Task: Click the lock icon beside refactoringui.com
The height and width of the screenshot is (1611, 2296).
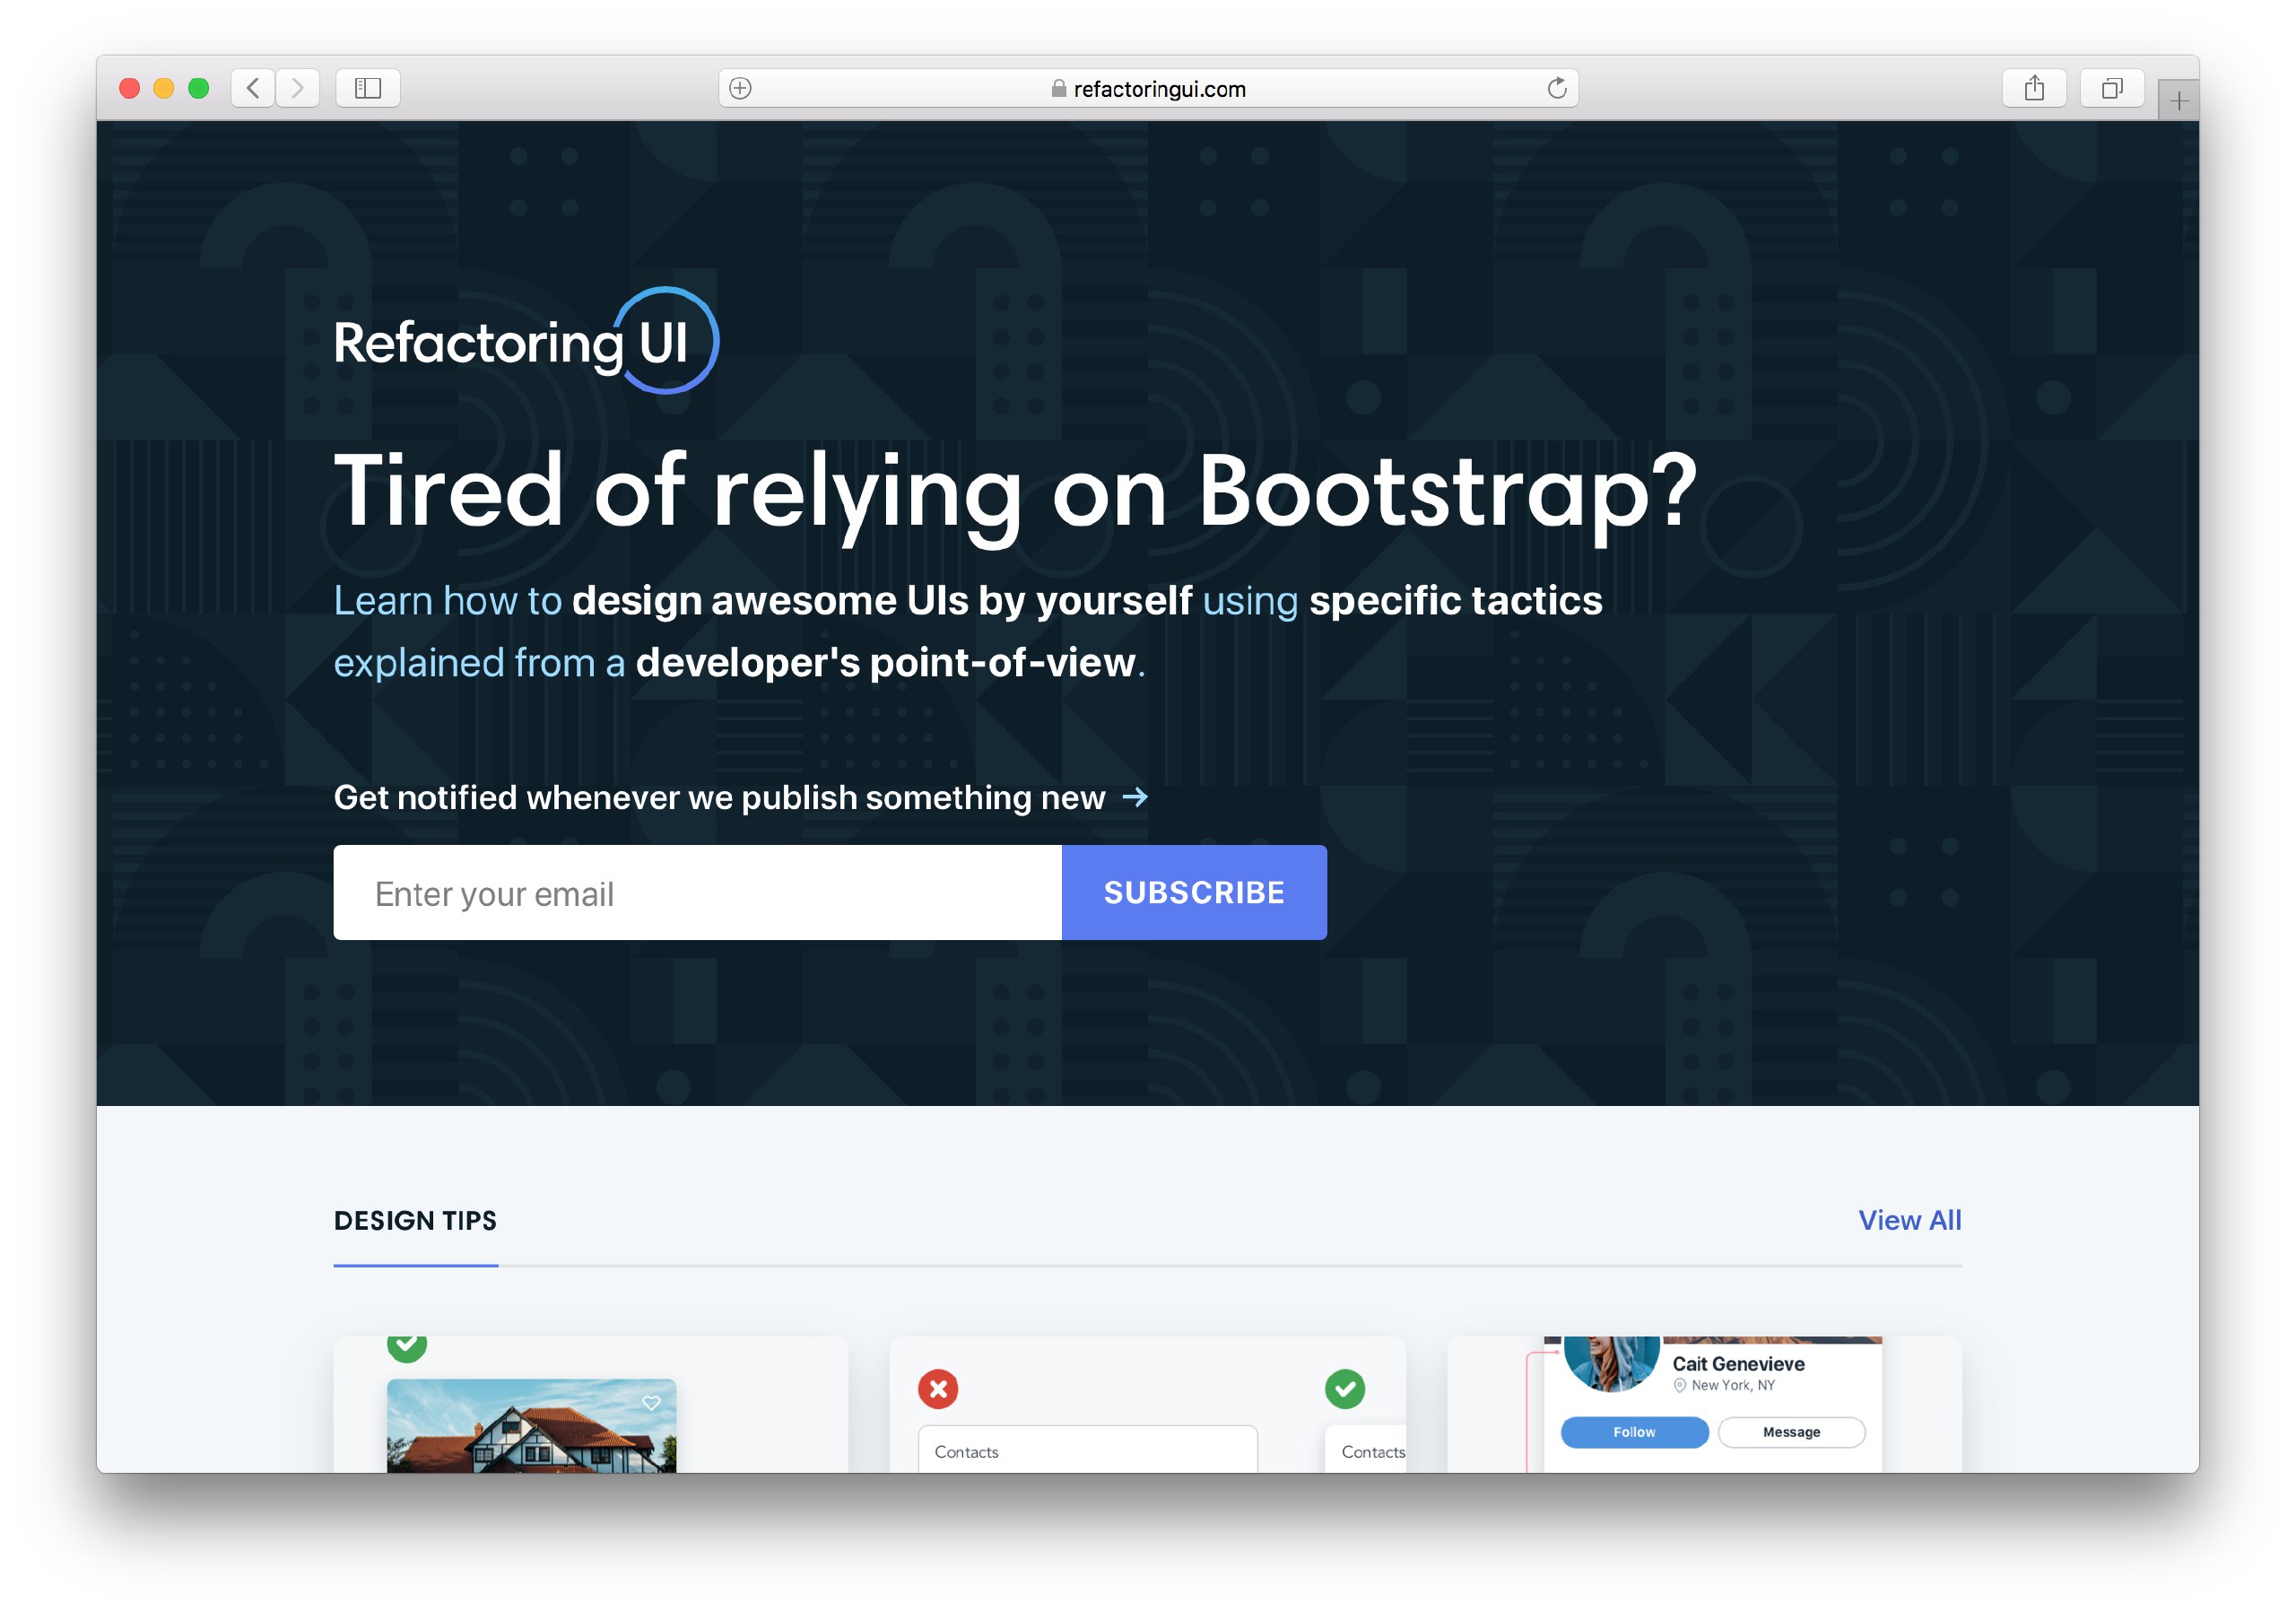Action: (1058, 88)
